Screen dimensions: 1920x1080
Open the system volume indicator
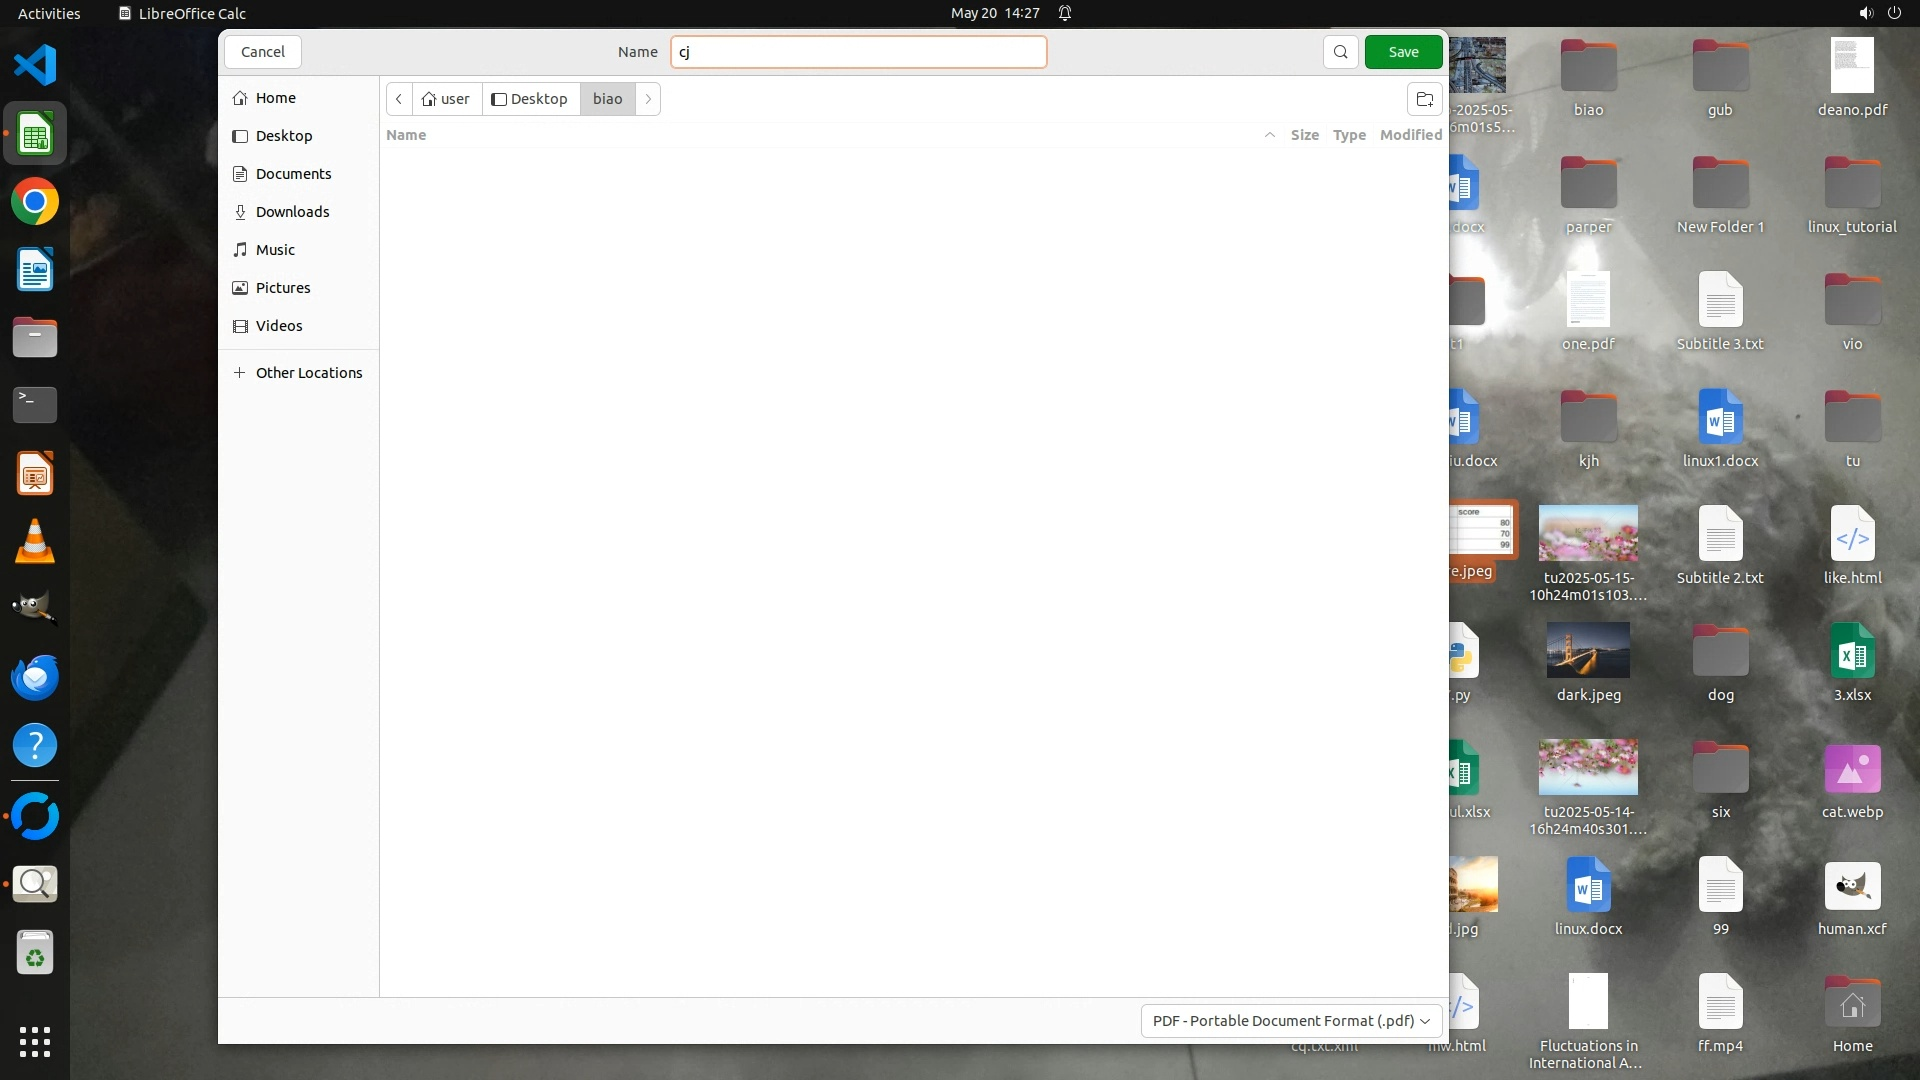[x=1865, y=13]
